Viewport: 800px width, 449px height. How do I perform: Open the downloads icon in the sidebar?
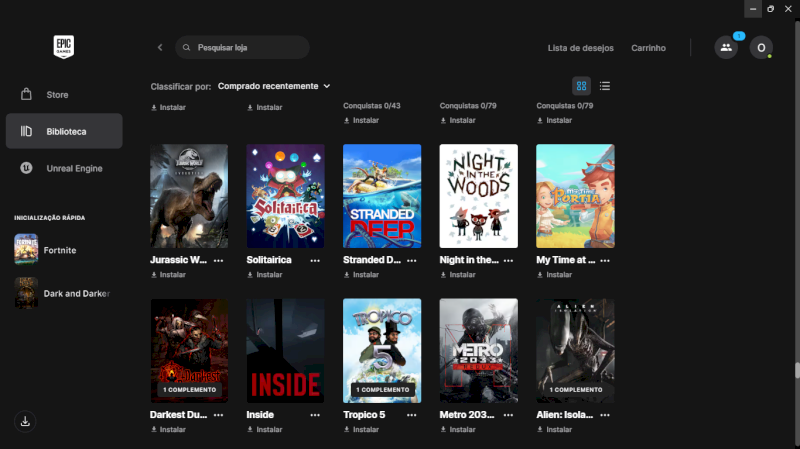[x=25, y=421]
